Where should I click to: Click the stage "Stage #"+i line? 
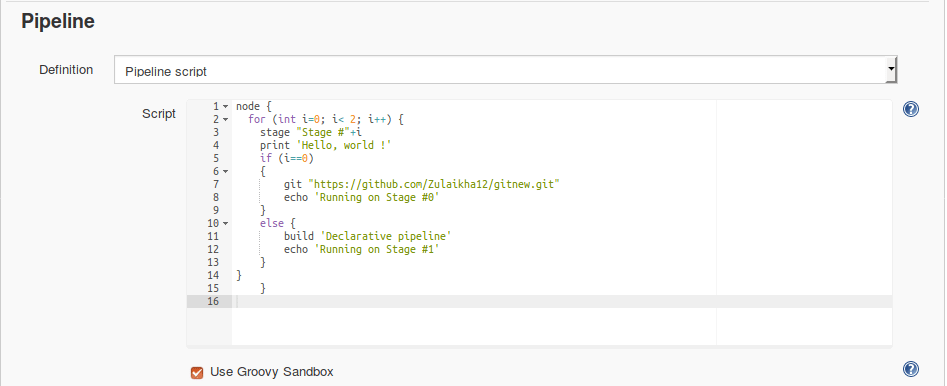(311, 132)
